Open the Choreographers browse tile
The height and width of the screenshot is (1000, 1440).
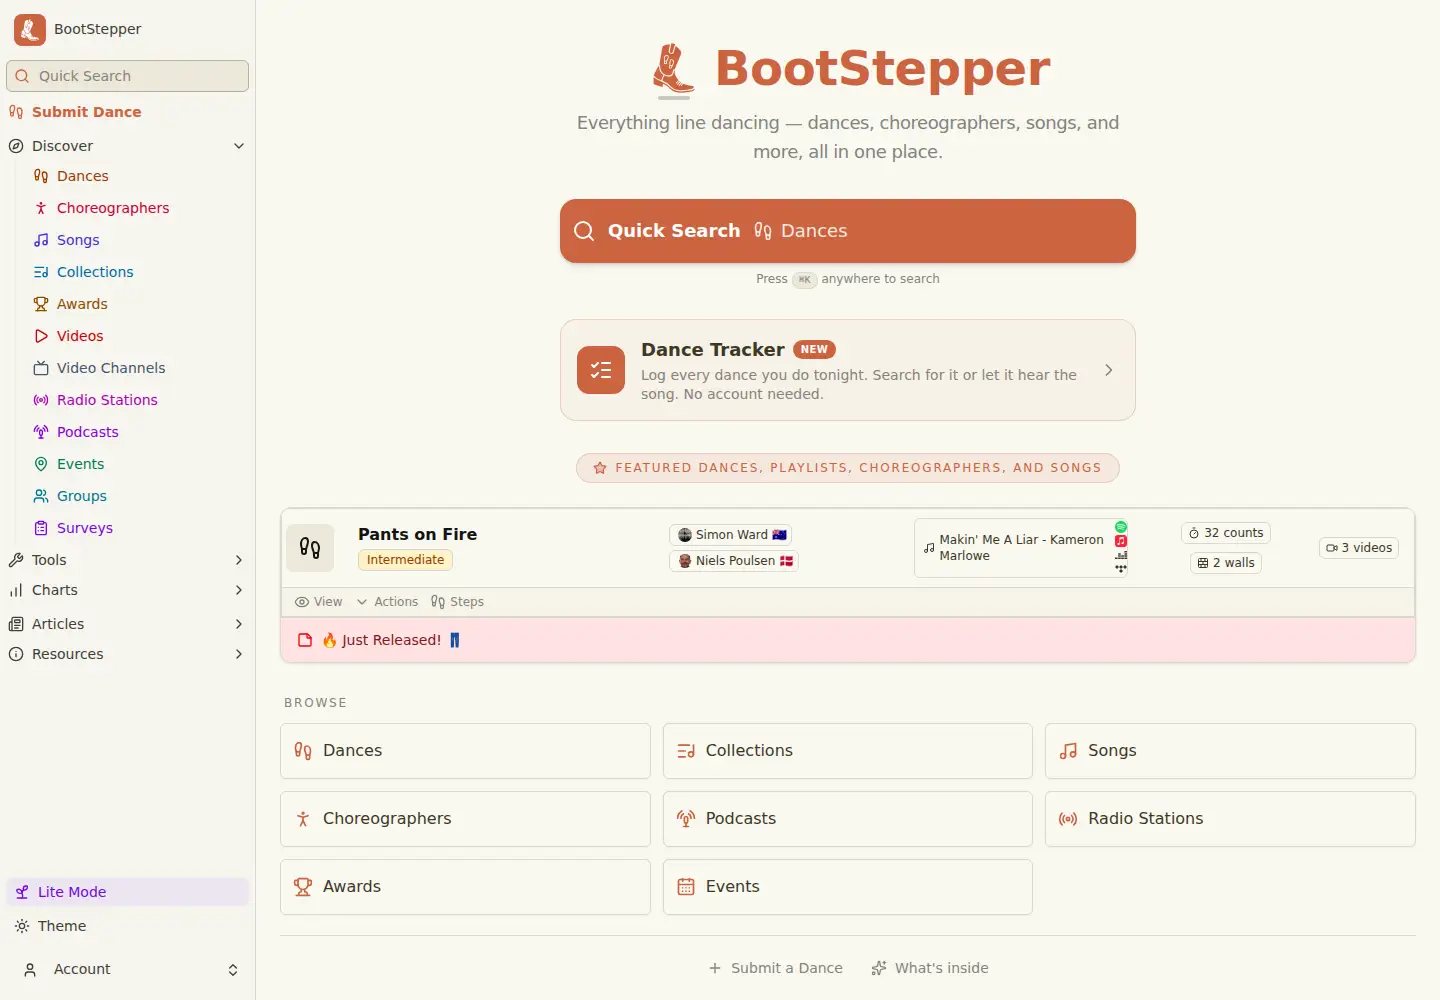[x=465, y=819]
